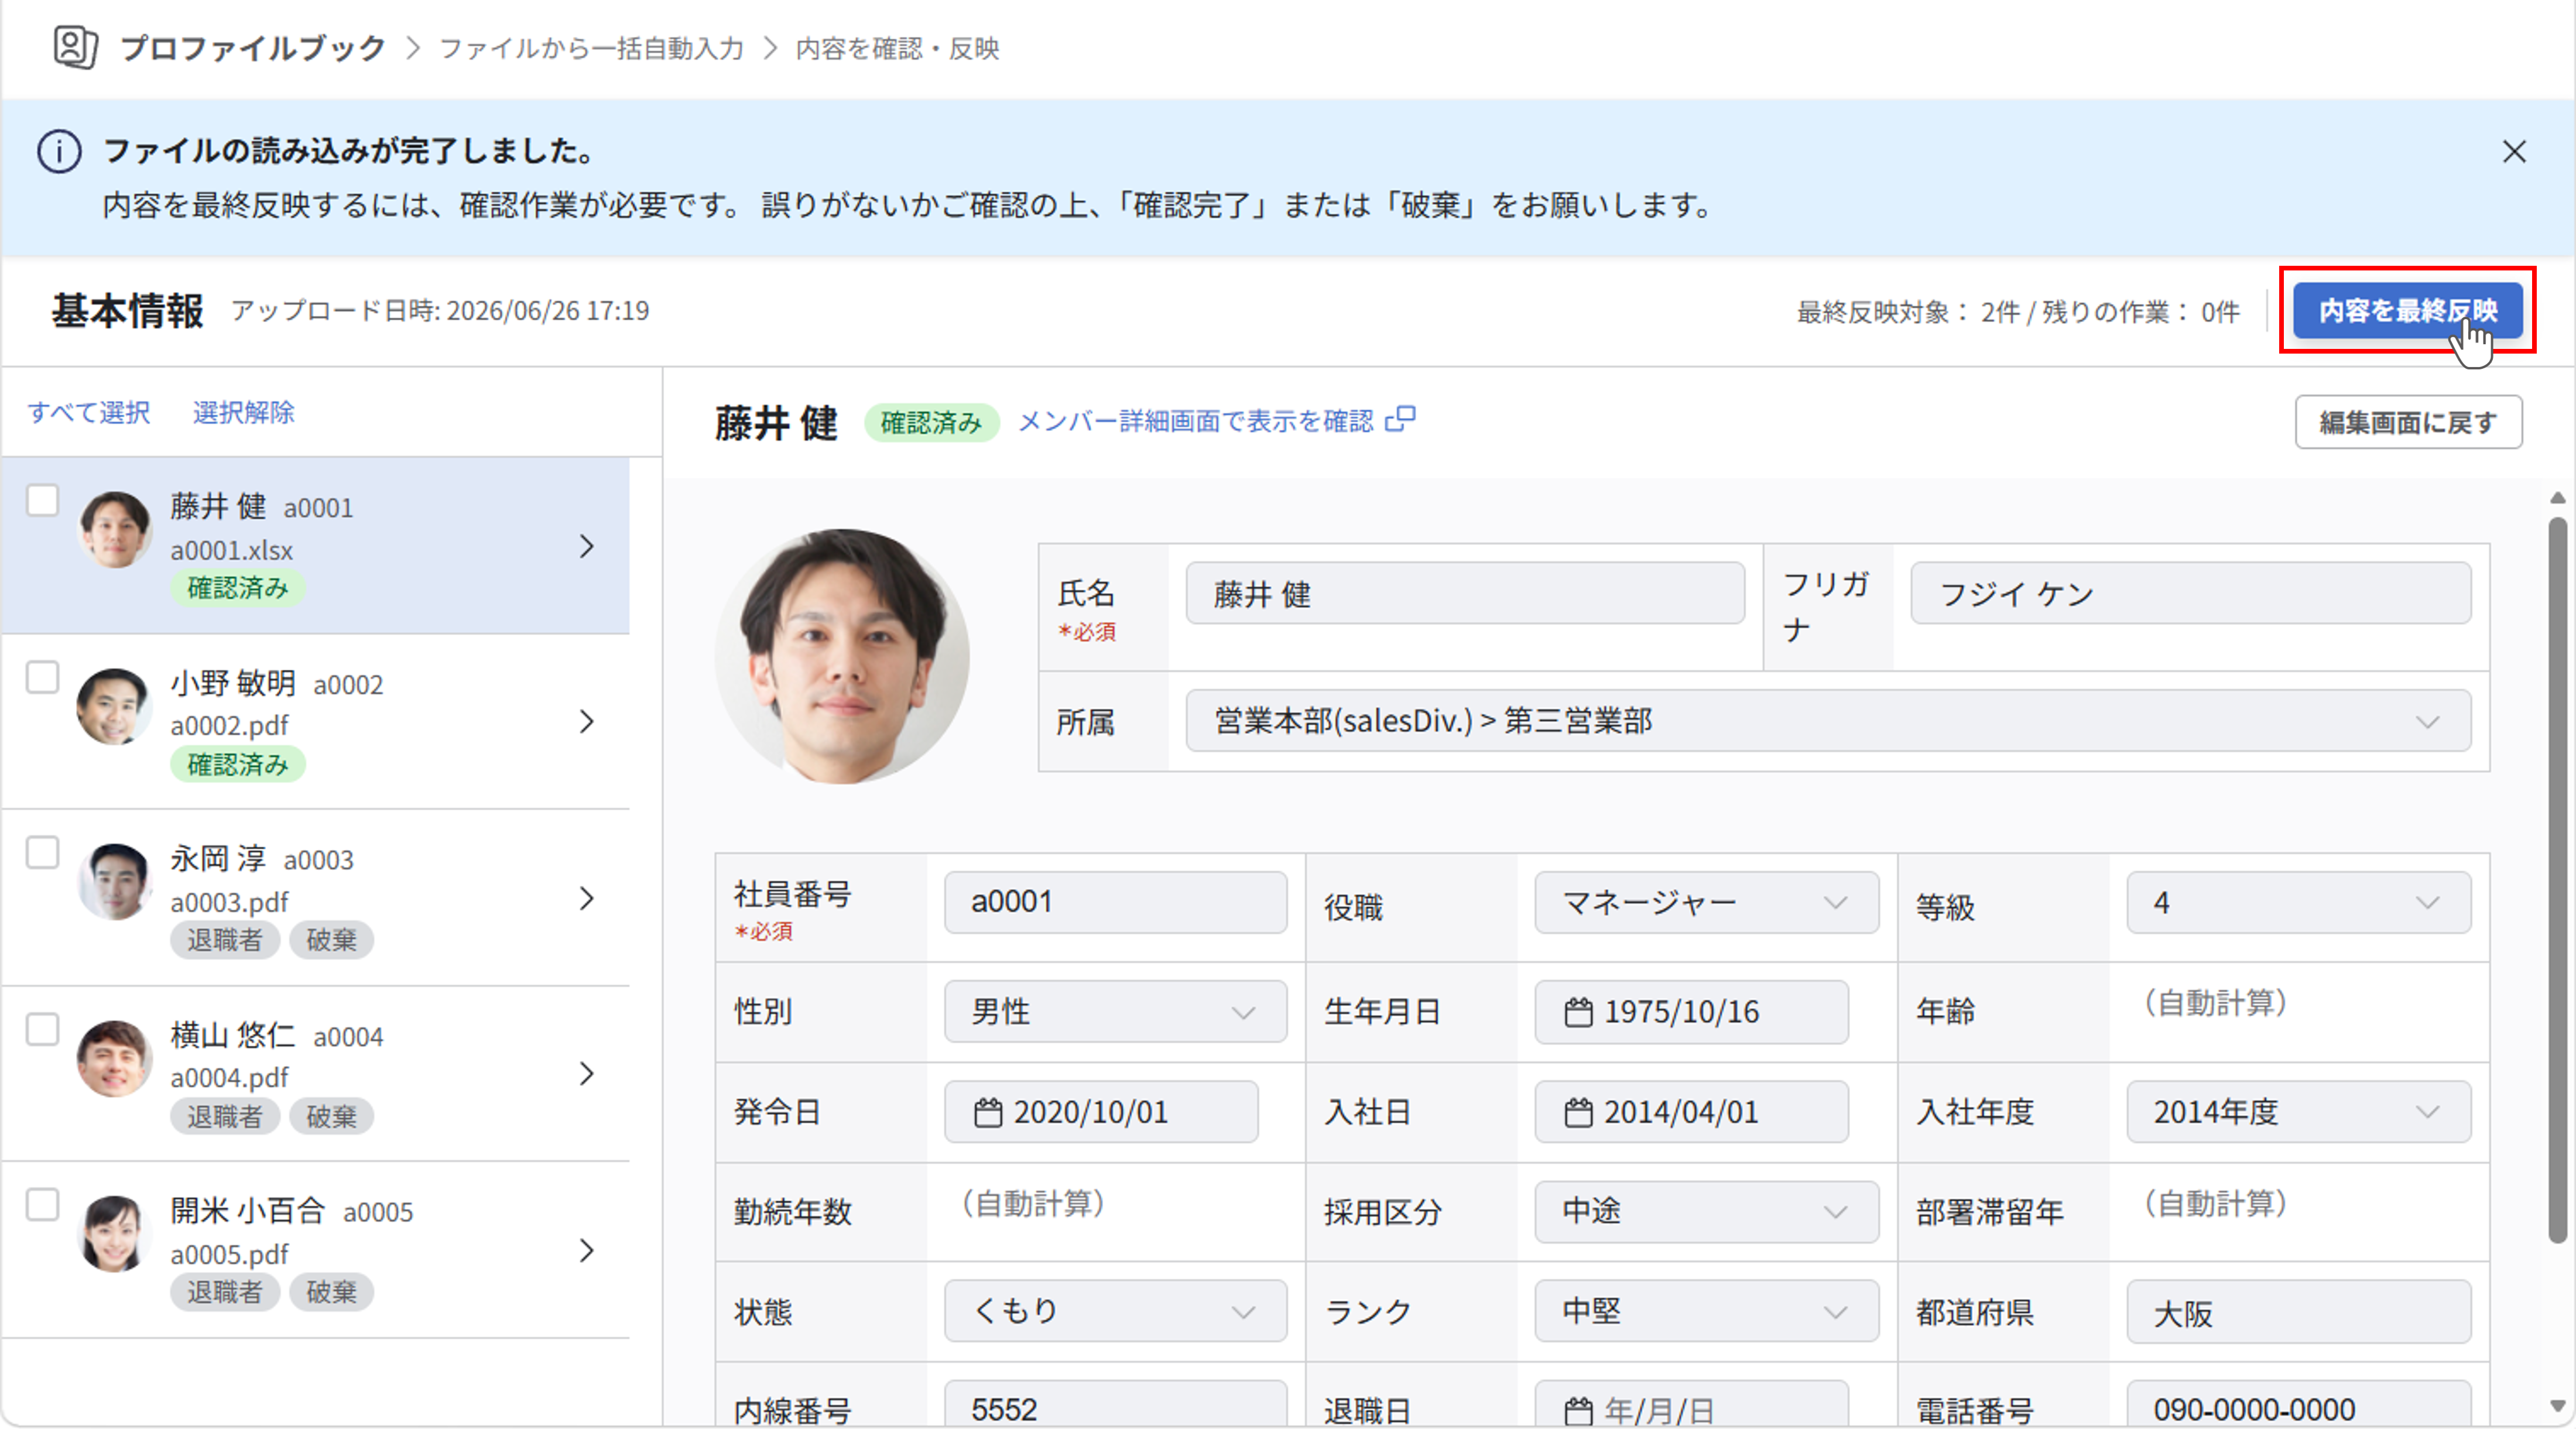Click 破棄 tag on 永岡 淳 row
2576x1429 pixels.
point(331,940)
